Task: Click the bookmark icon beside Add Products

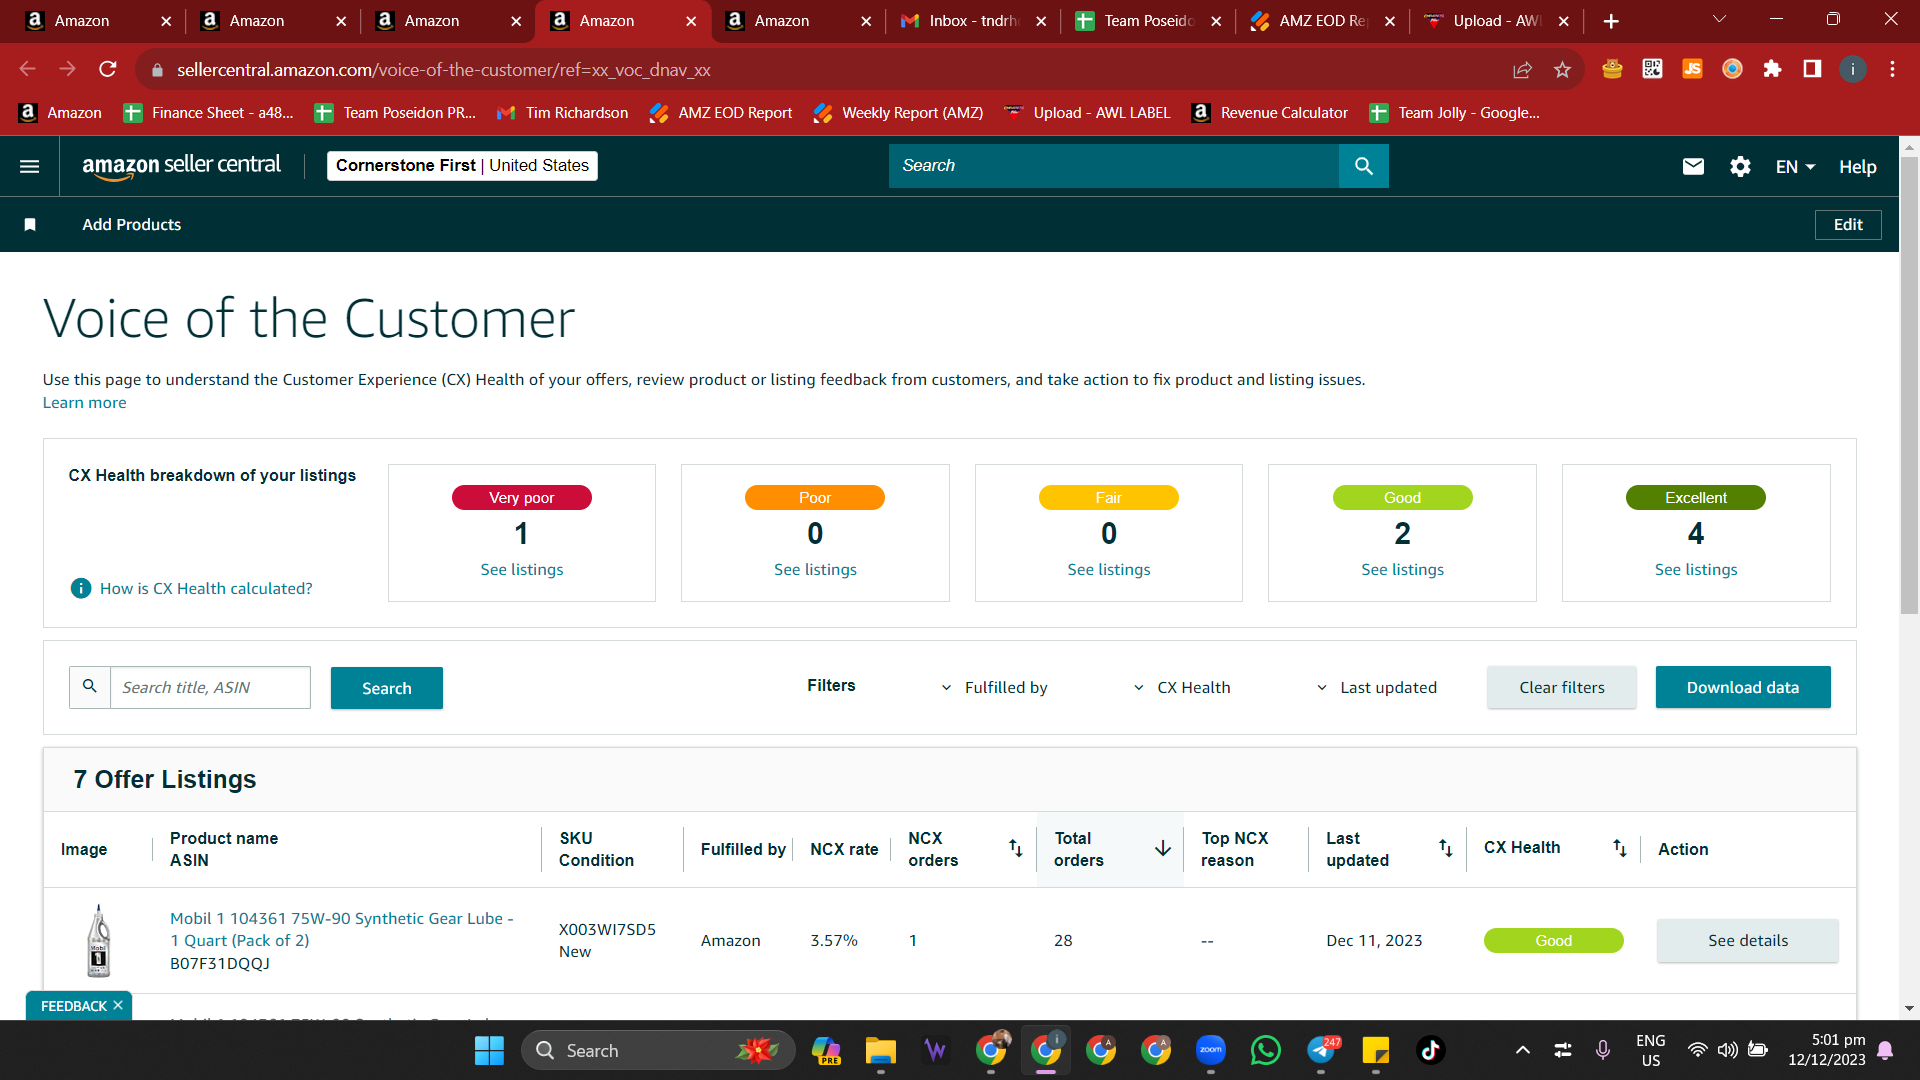Action: pyautogui.click(x=30, y=224)
